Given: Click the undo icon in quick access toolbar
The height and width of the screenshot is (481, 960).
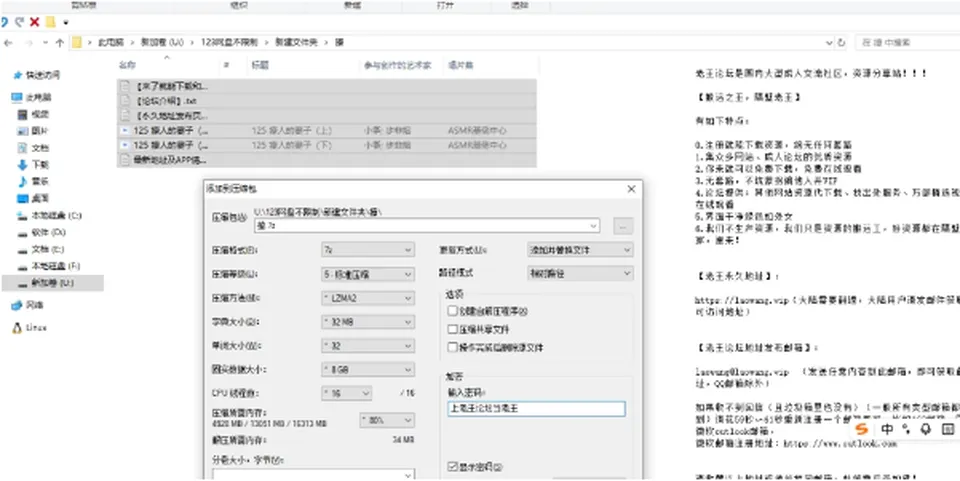Looking at the screenshot, I should 4,23.
